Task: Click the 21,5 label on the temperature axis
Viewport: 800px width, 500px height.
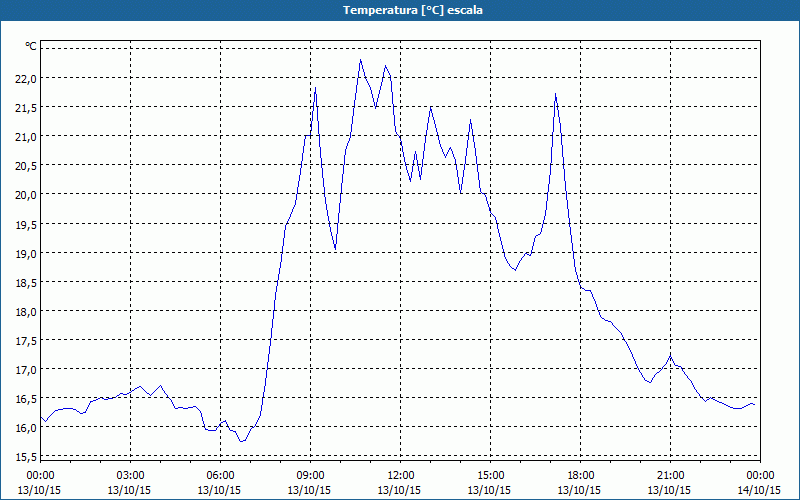Action: point(28,107)
